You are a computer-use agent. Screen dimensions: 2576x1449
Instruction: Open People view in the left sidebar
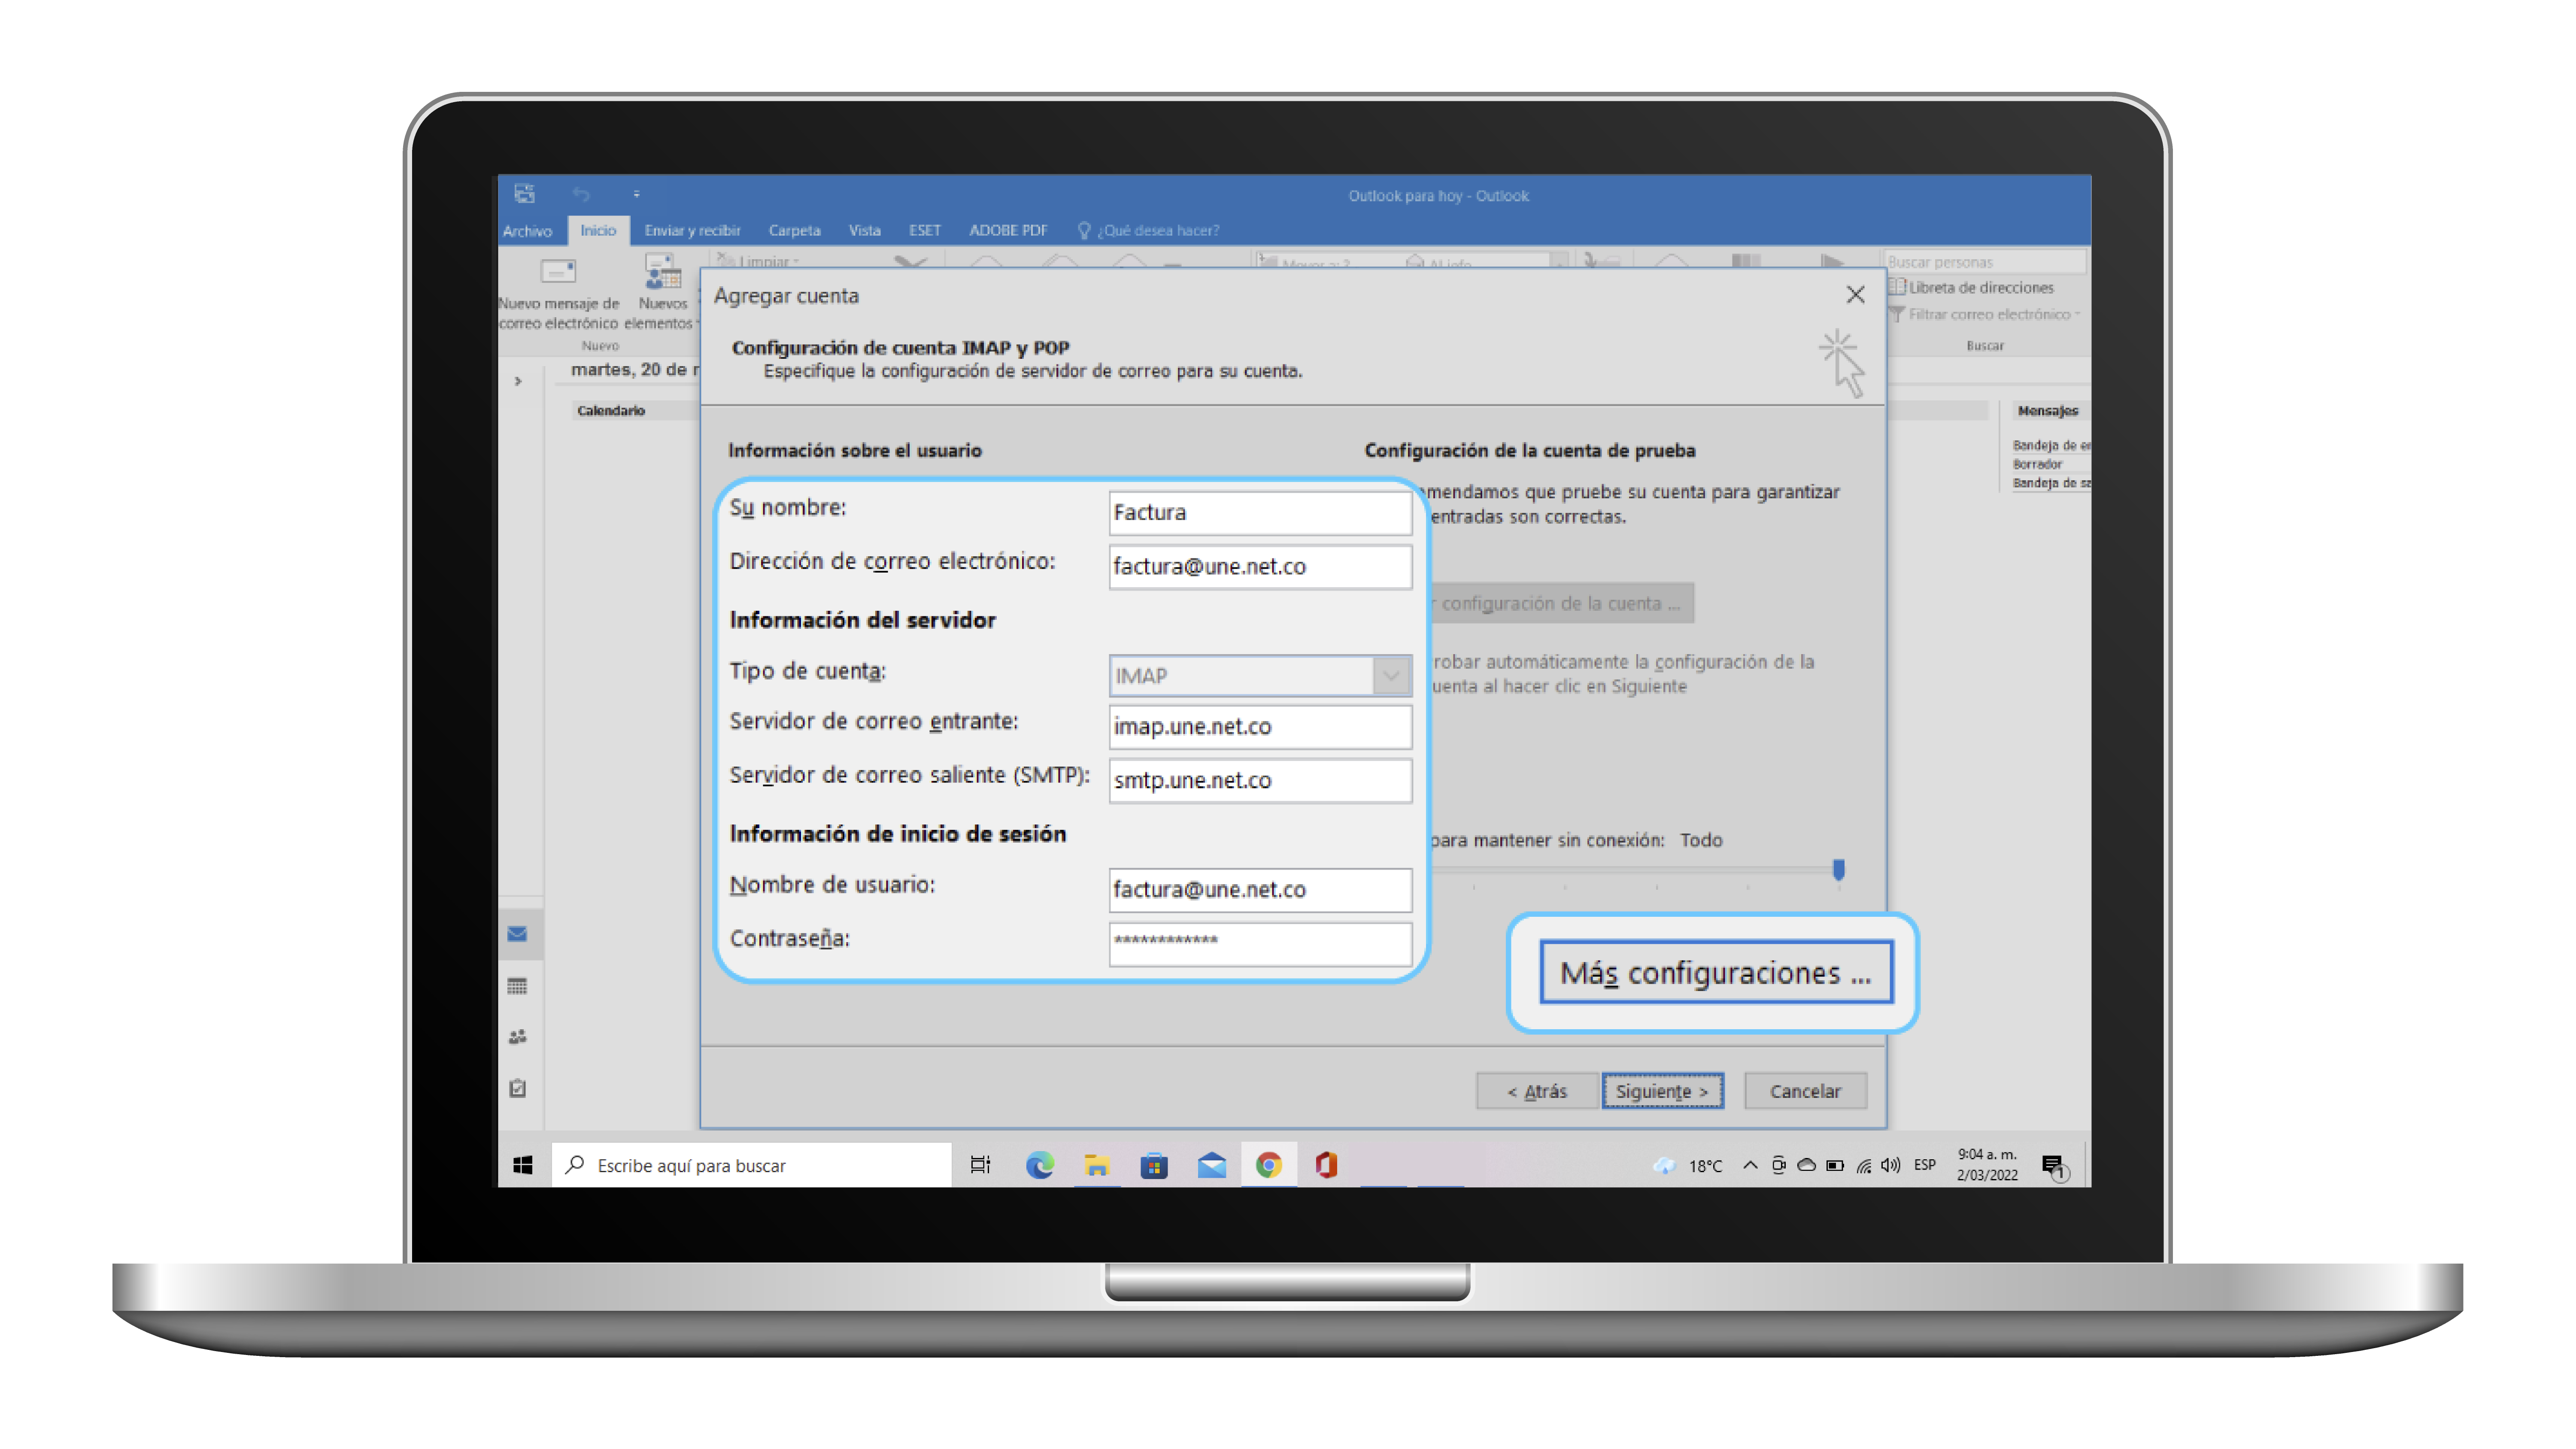click(x=517, y=1037)
